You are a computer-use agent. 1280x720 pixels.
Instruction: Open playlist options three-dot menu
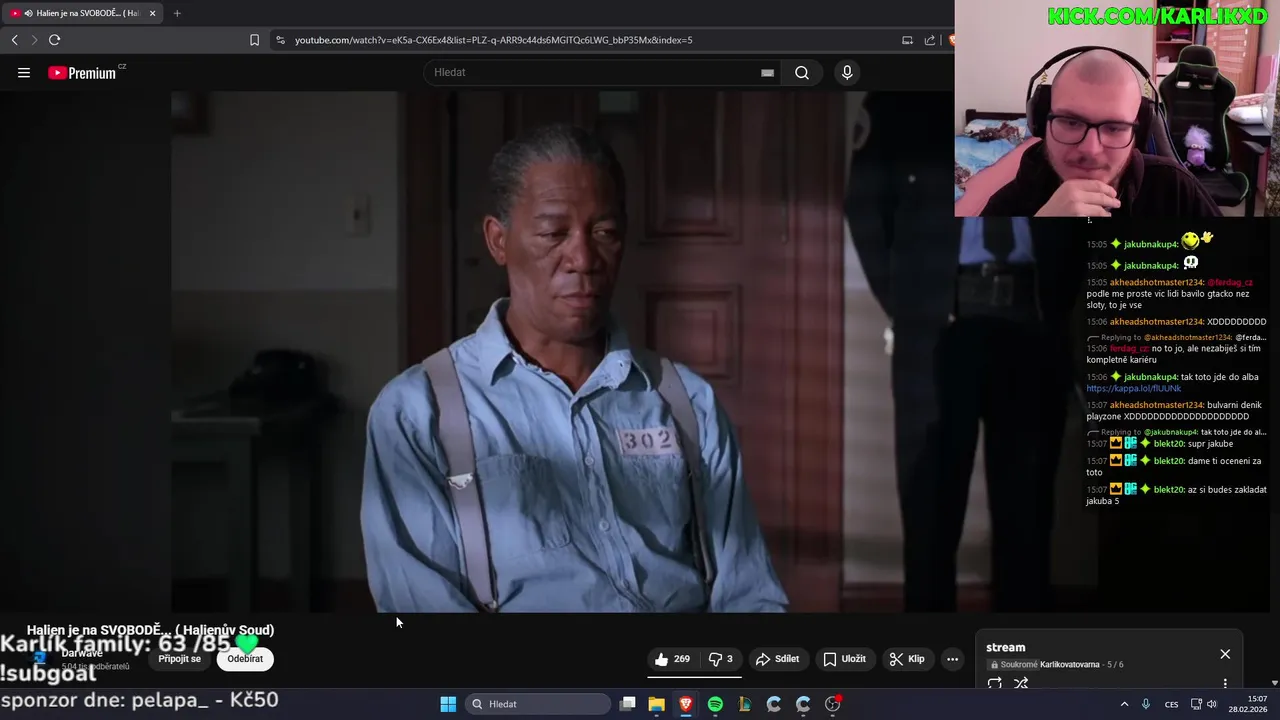[x=1225, y=684]
